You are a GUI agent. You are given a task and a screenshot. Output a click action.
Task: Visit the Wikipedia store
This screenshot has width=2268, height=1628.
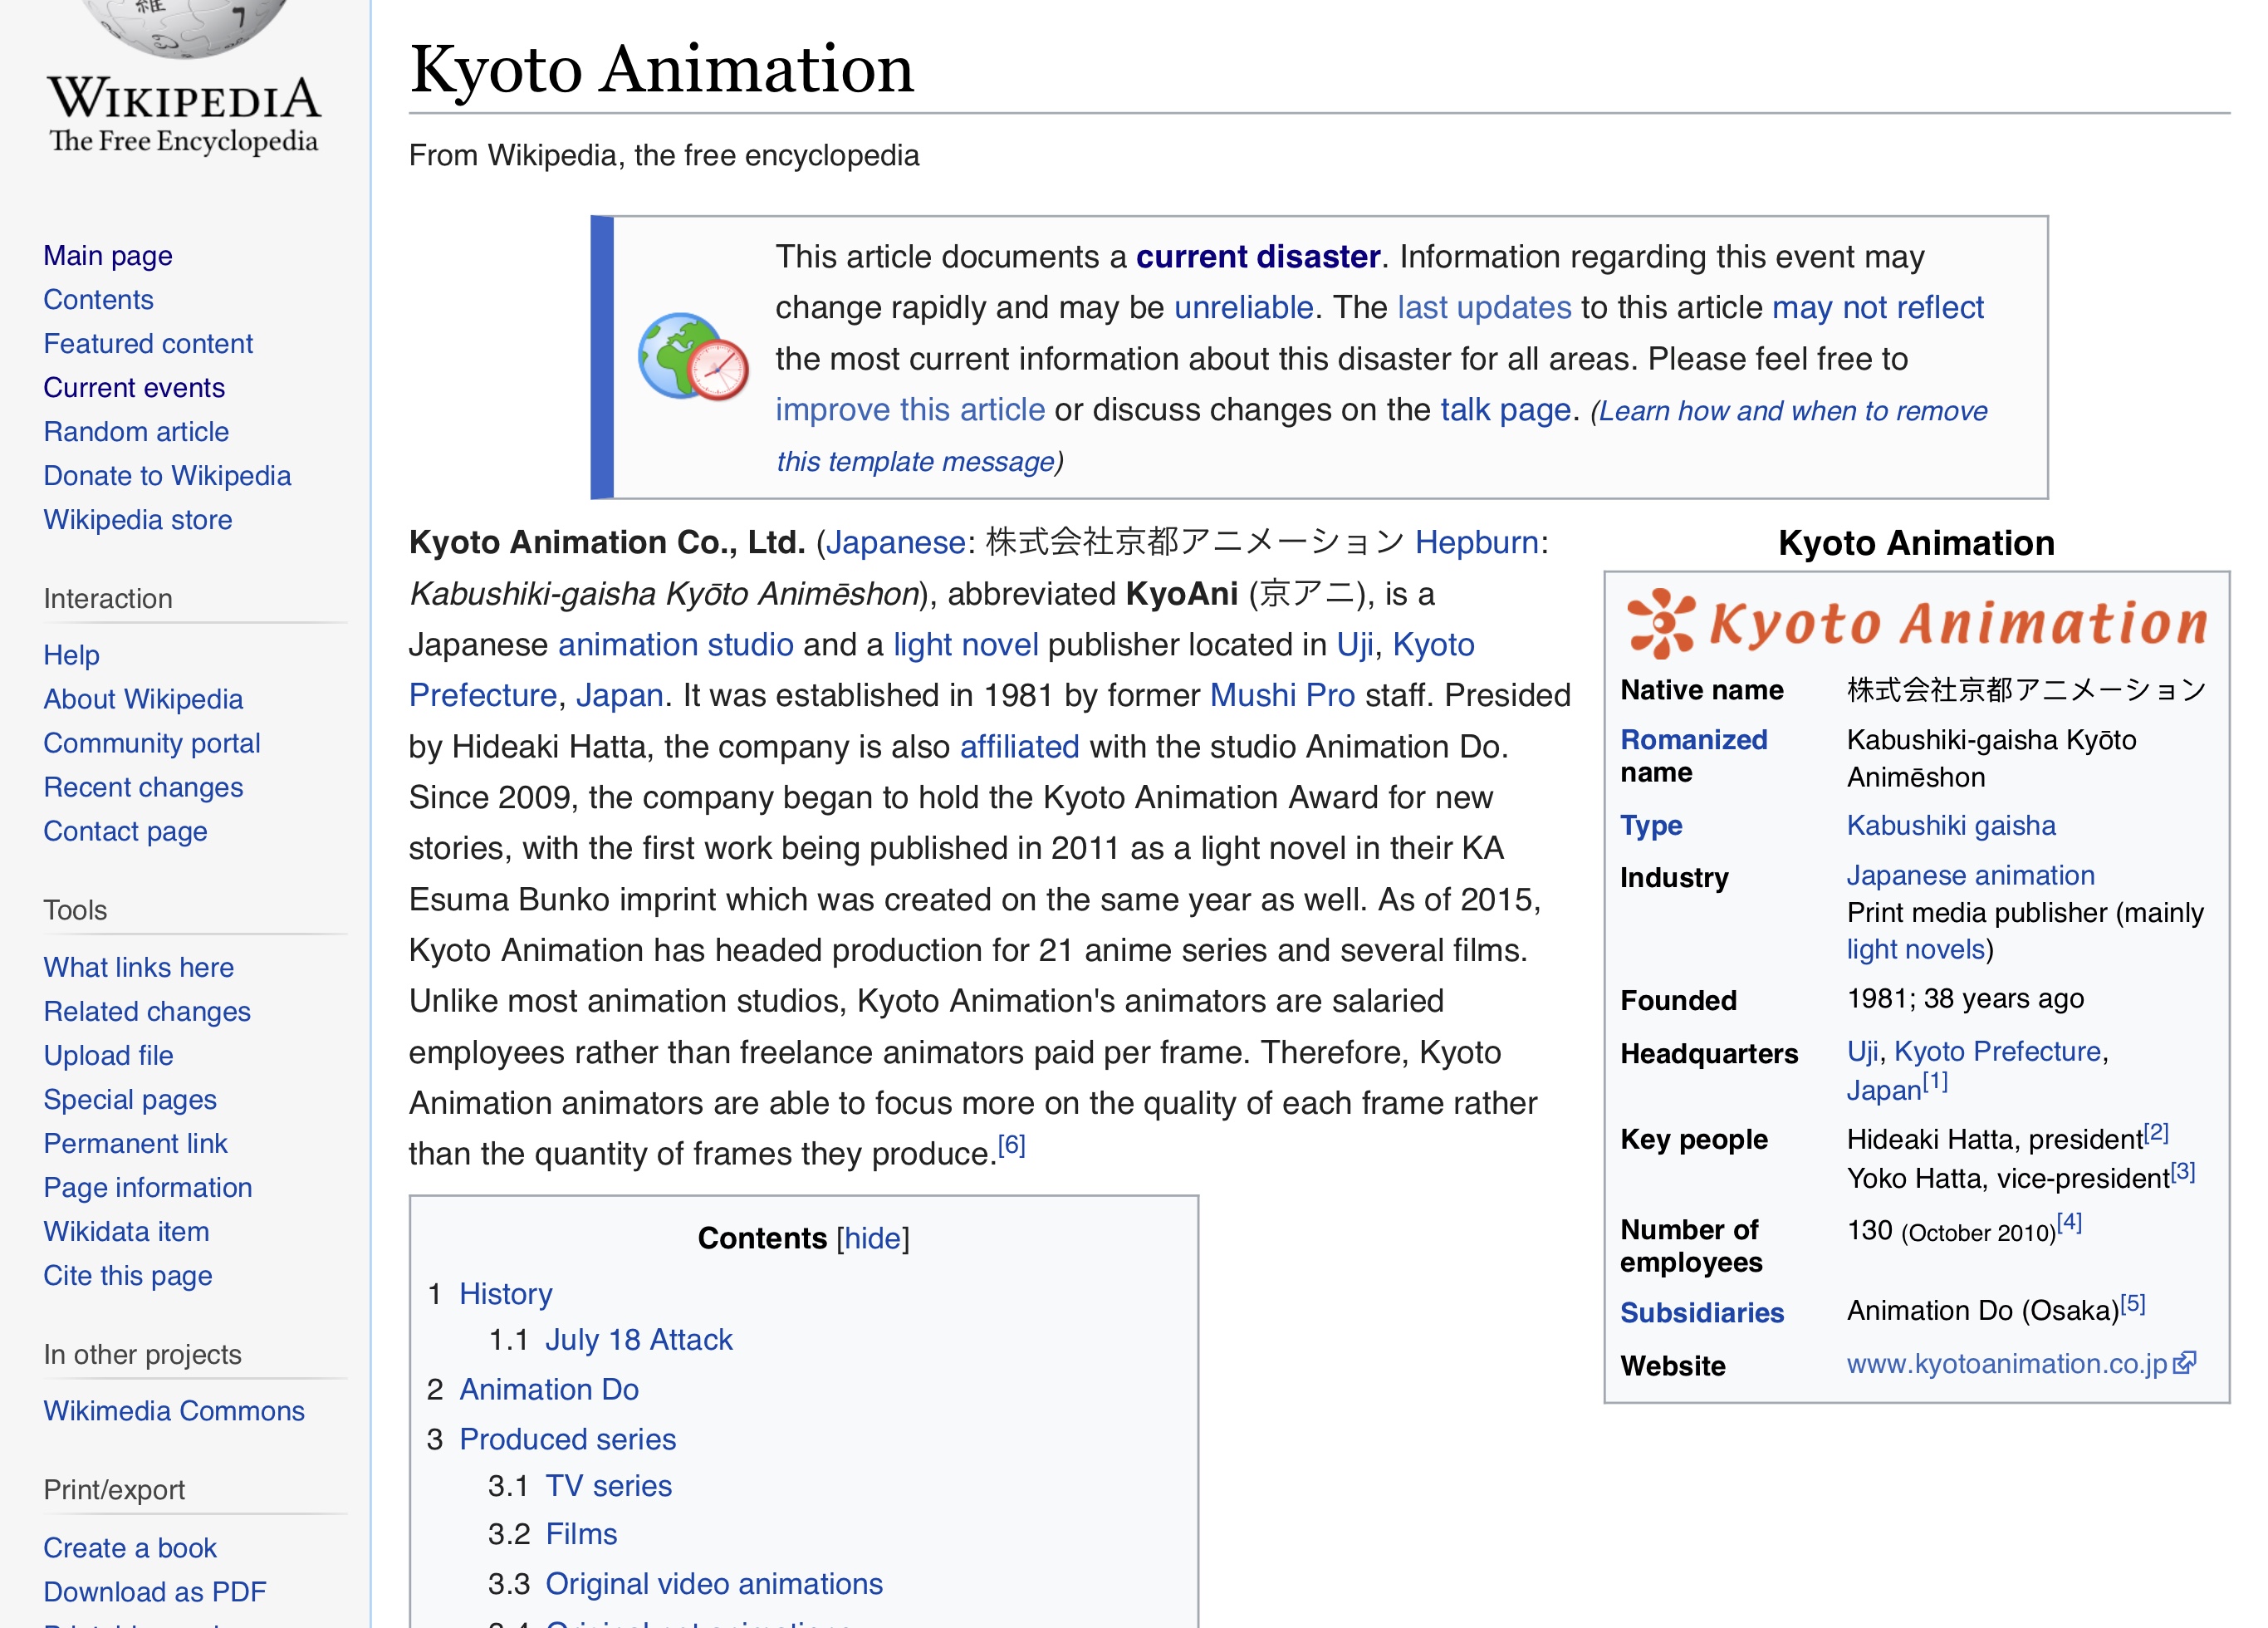click(138, 520)
